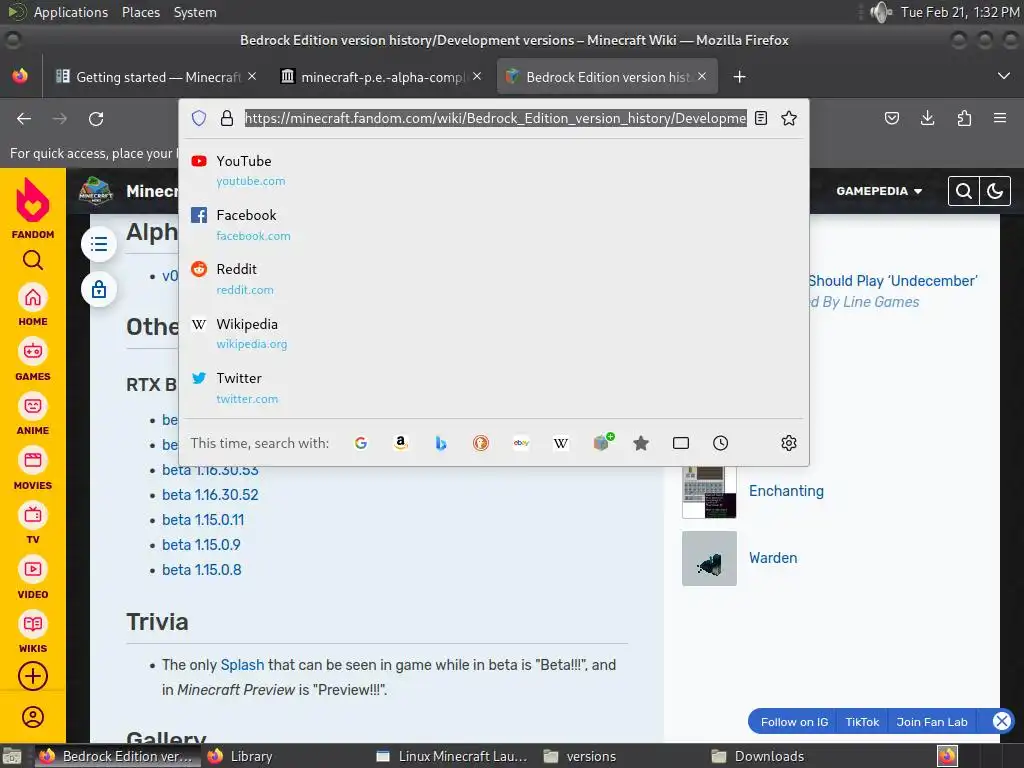Image resolution: width=1024 pixels, height=768 pixels.
Task: Close the Bedrock Edition version history tab
Action: tap(702, 76)
